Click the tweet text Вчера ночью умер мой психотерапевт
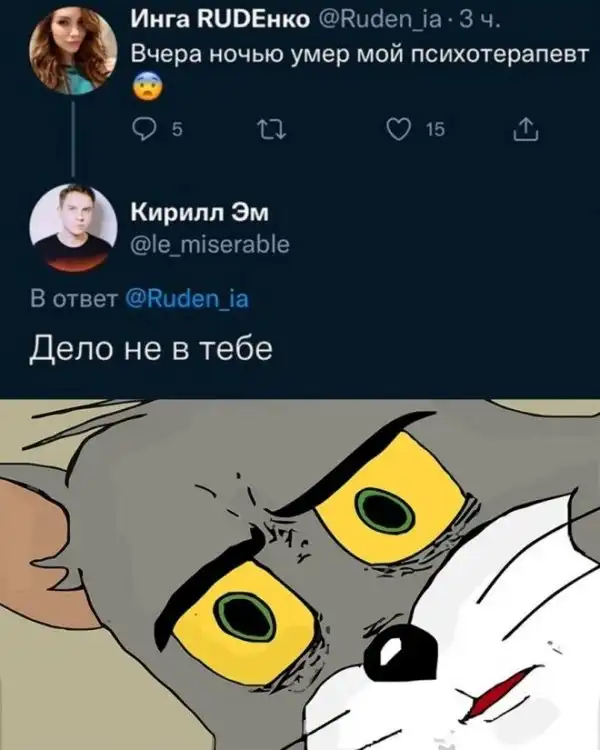The height and width of the screenshot is (750, 600). point(360,55)
